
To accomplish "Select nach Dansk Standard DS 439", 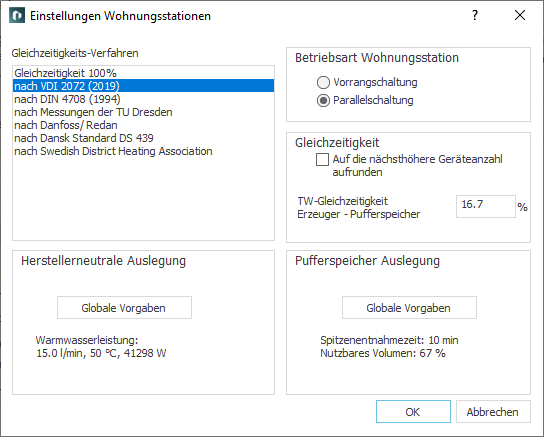I will click(x=143, y=138).
